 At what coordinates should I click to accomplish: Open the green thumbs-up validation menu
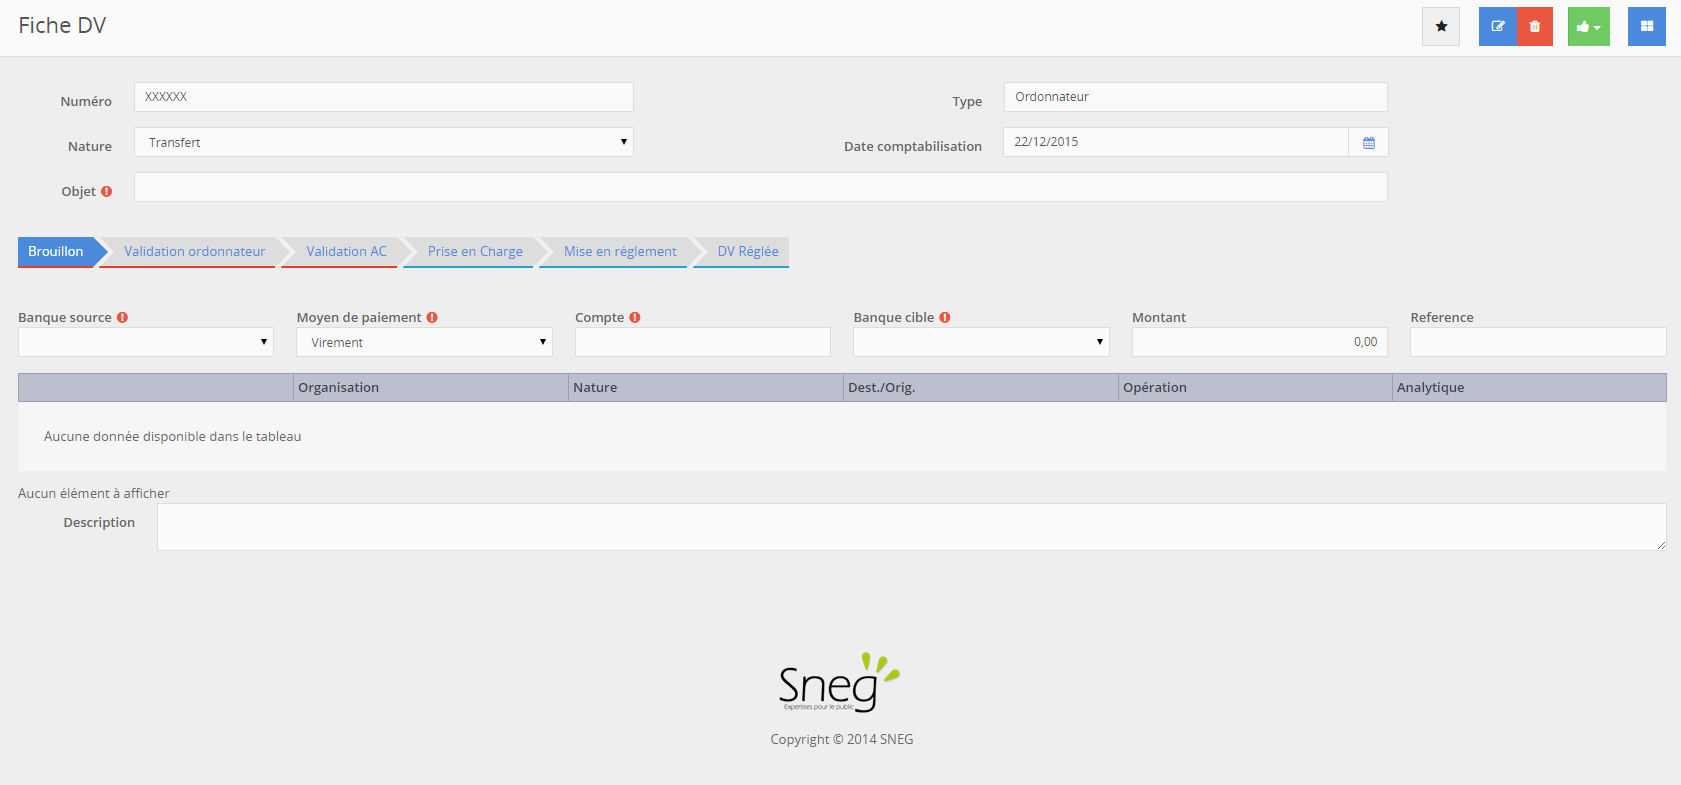pos(1588,27)
